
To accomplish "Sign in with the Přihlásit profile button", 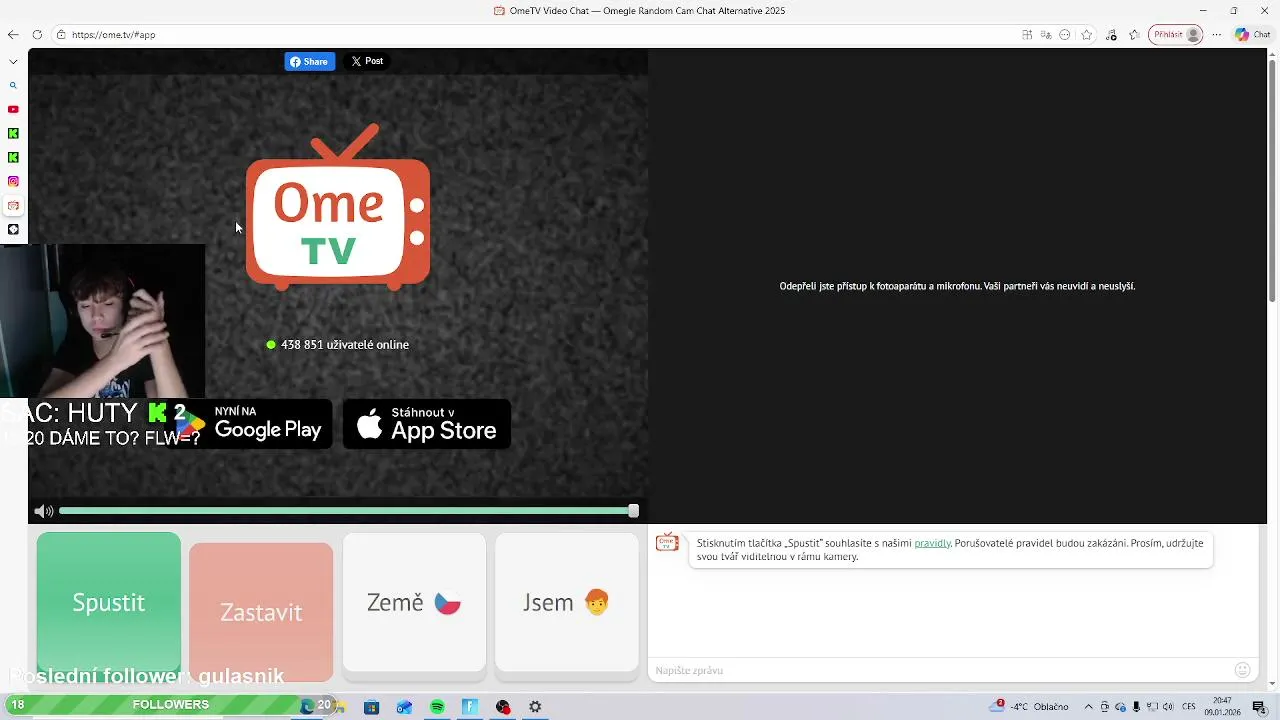I will [x=1176, y=34].
